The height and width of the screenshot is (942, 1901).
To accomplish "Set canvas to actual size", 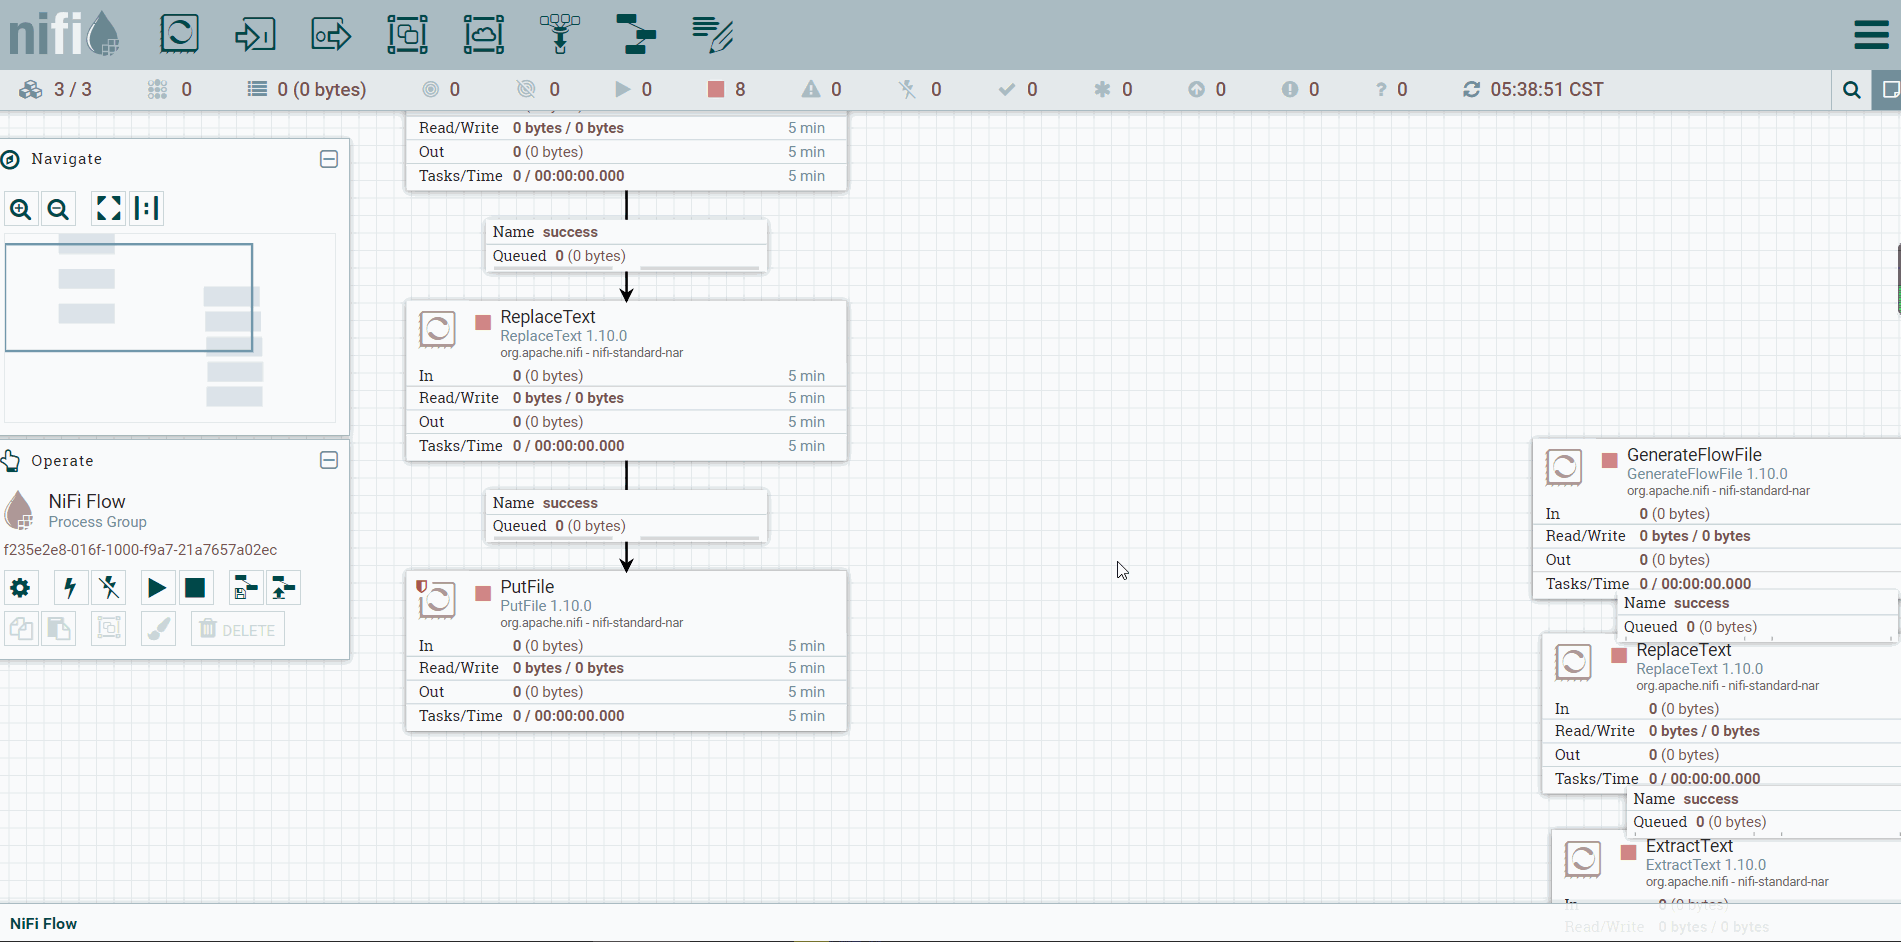I will click(146, 208).
